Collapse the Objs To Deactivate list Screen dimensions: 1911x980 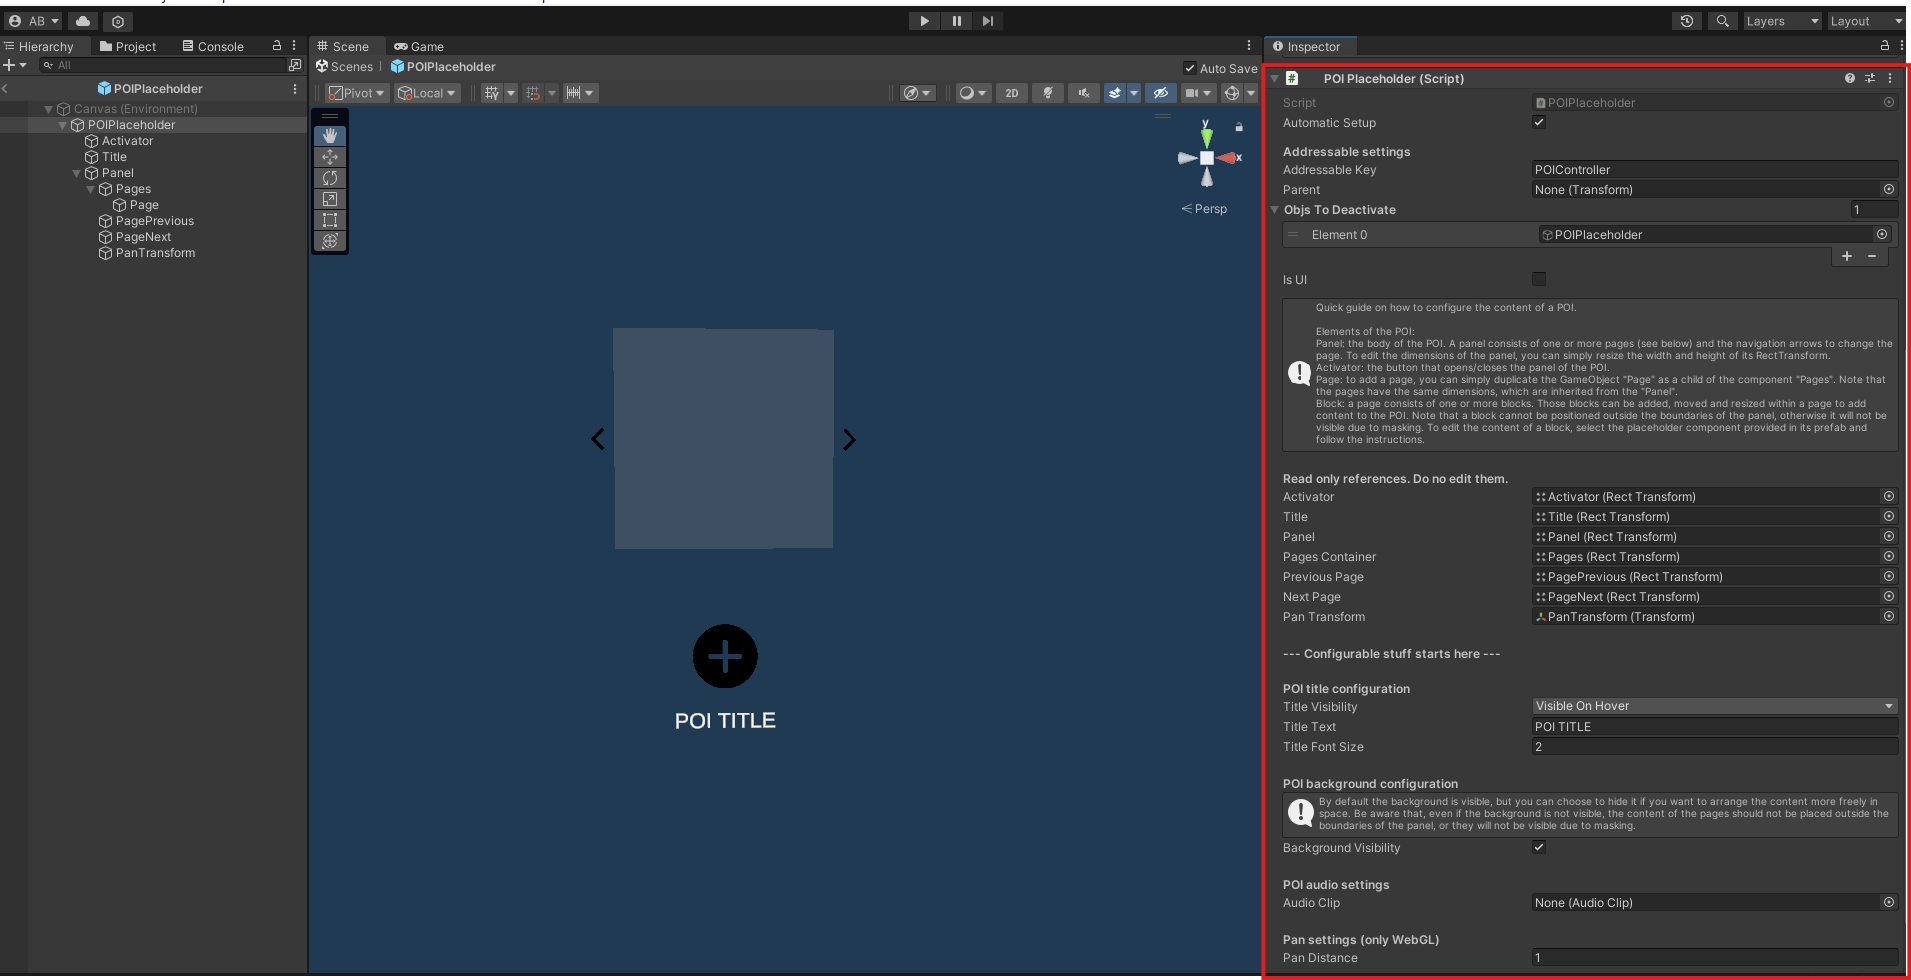click(x=1275, y=210)
